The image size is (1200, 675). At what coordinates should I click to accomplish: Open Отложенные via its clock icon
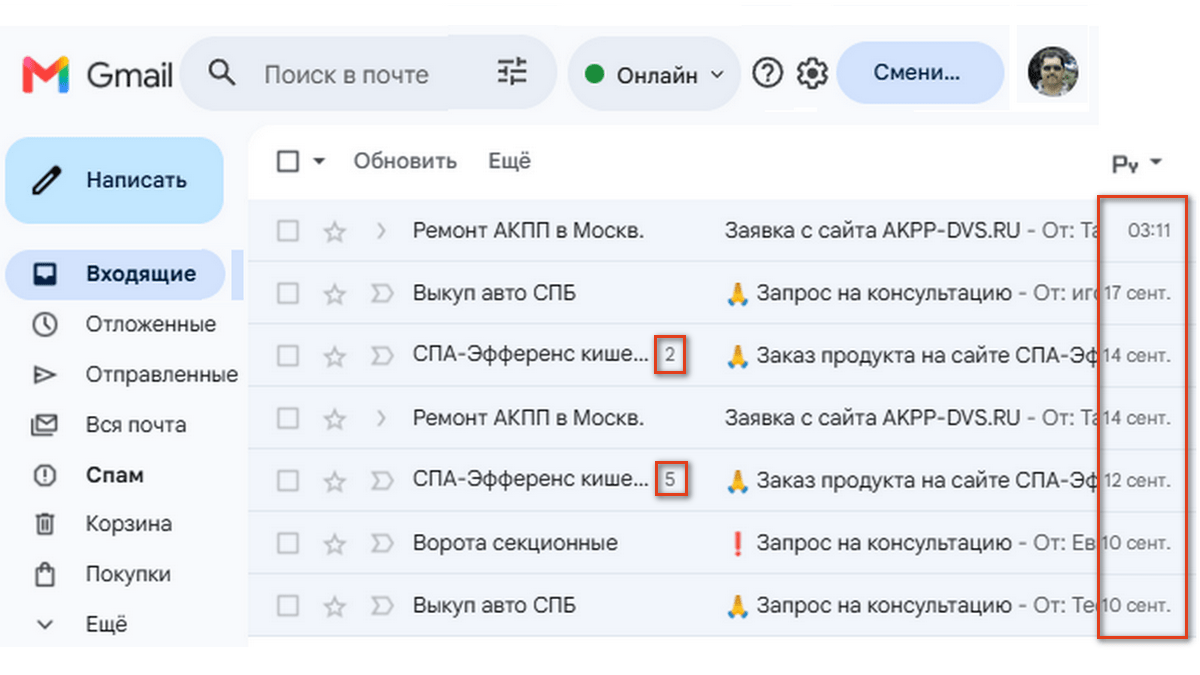[x=45, y=325]
